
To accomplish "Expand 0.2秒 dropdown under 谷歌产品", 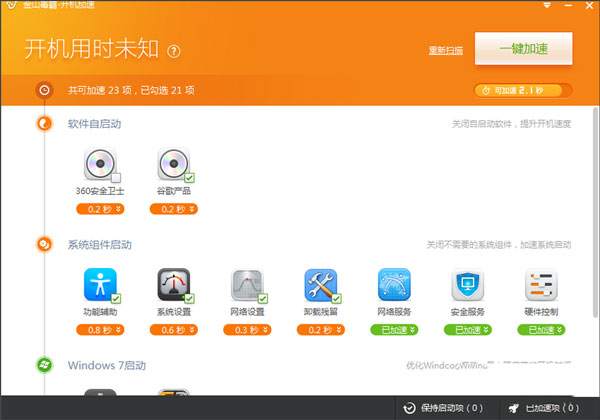I will 174,209.
